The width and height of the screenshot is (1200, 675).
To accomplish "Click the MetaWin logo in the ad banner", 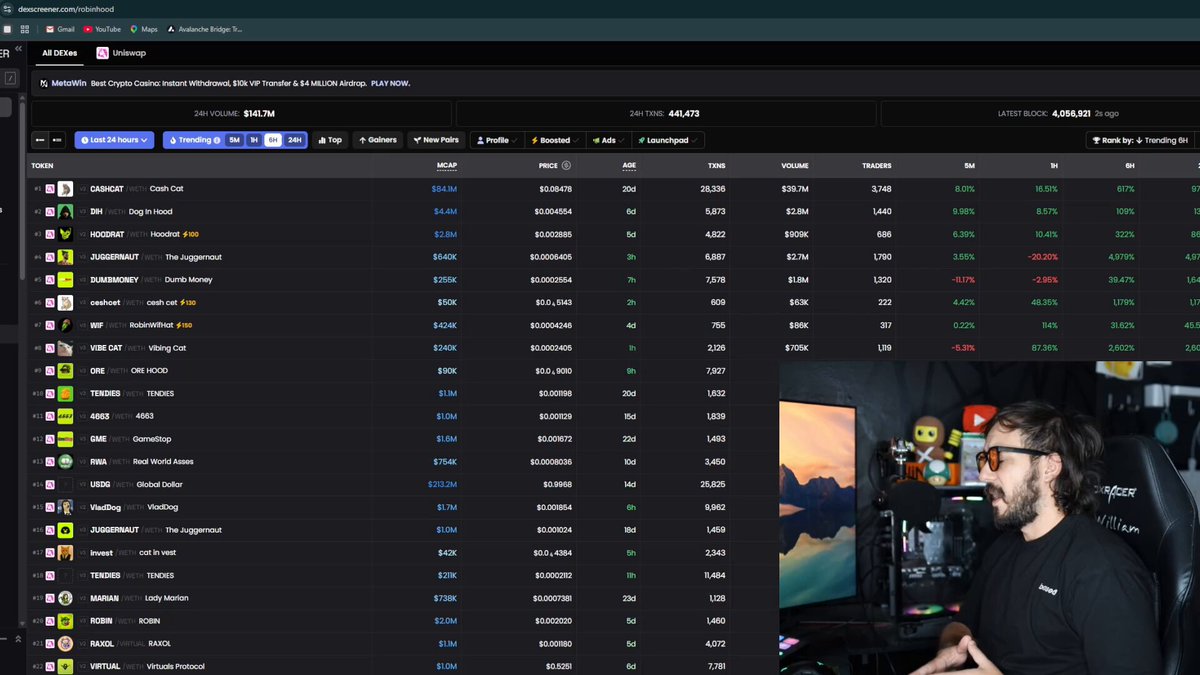I will point(44,84).
